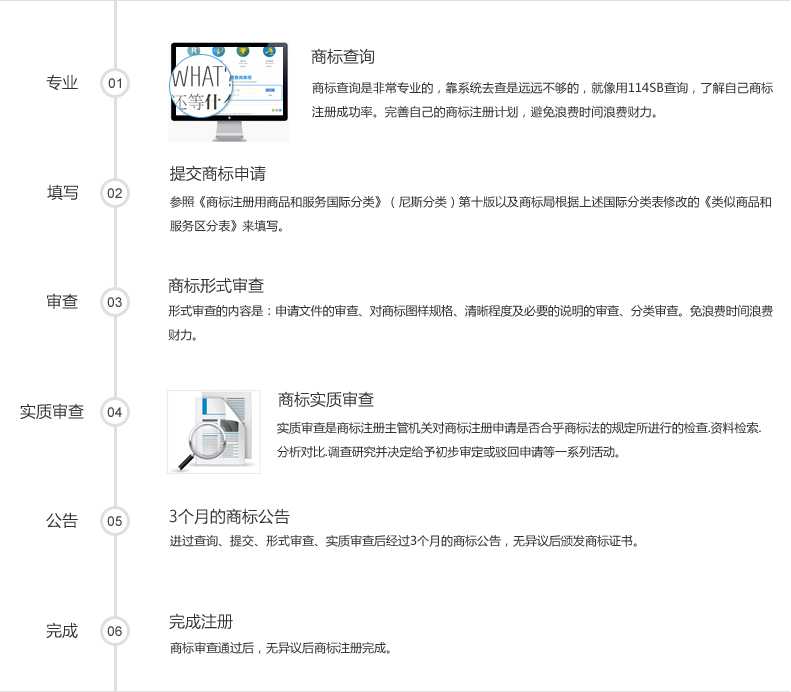Viewport: 791px width, 692px height.
Task: Click the 完成注册 heading
Action: tap(201, 621)
